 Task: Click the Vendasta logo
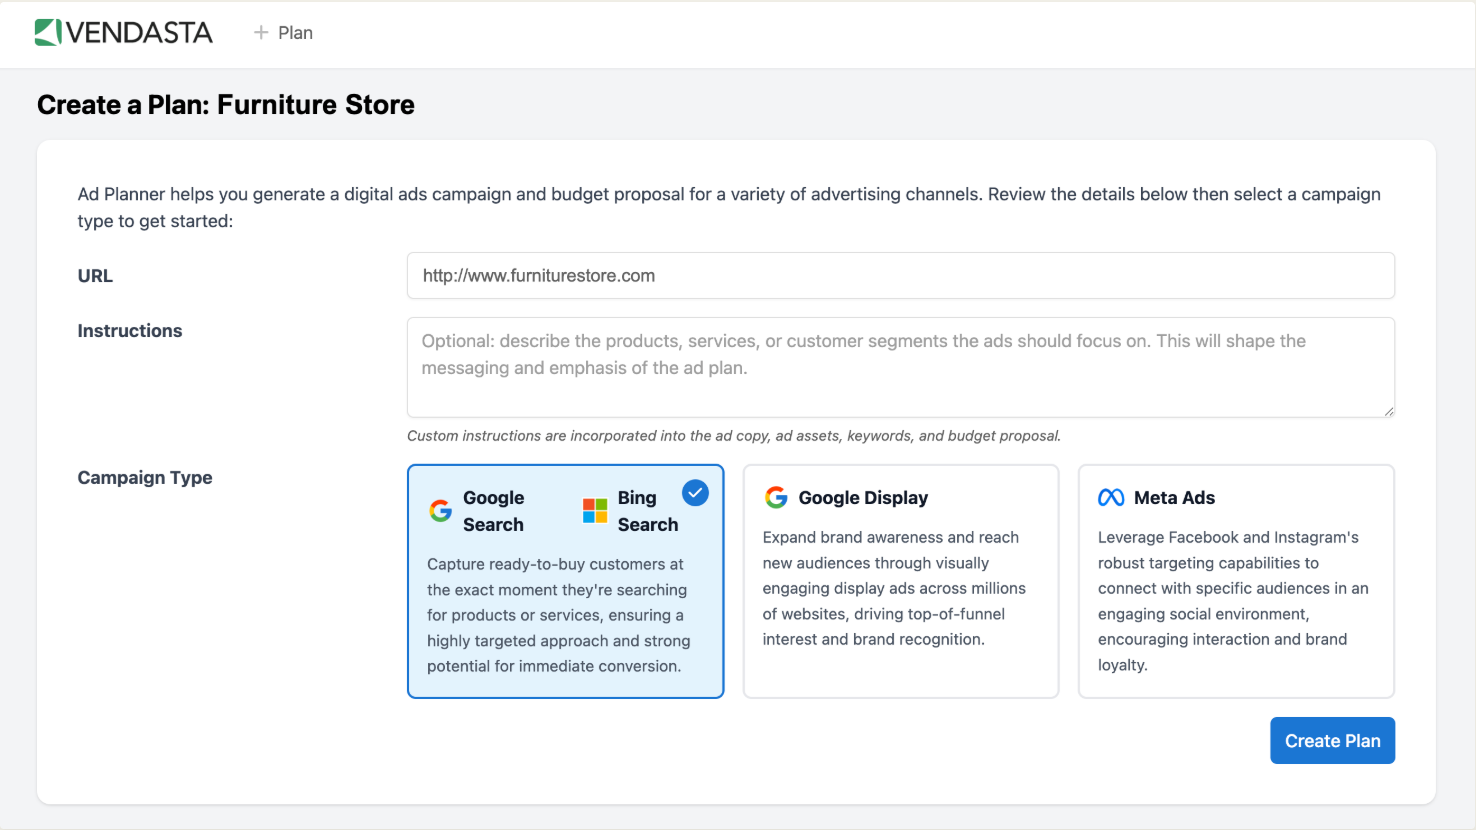(124, 33)
